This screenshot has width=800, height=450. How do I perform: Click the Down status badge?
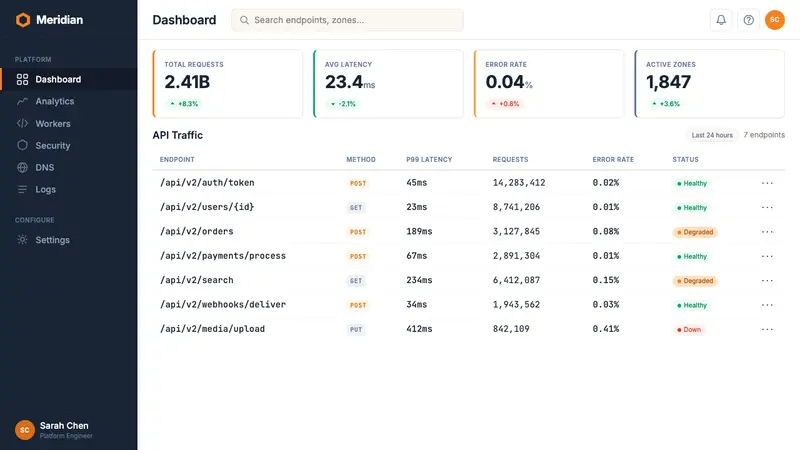click(689, 330)
